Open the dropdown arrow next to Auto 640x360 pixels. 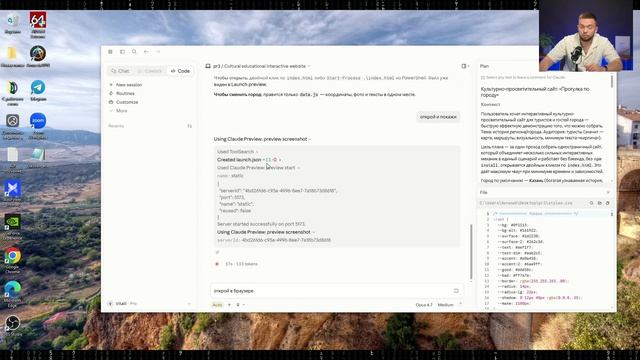229,305
